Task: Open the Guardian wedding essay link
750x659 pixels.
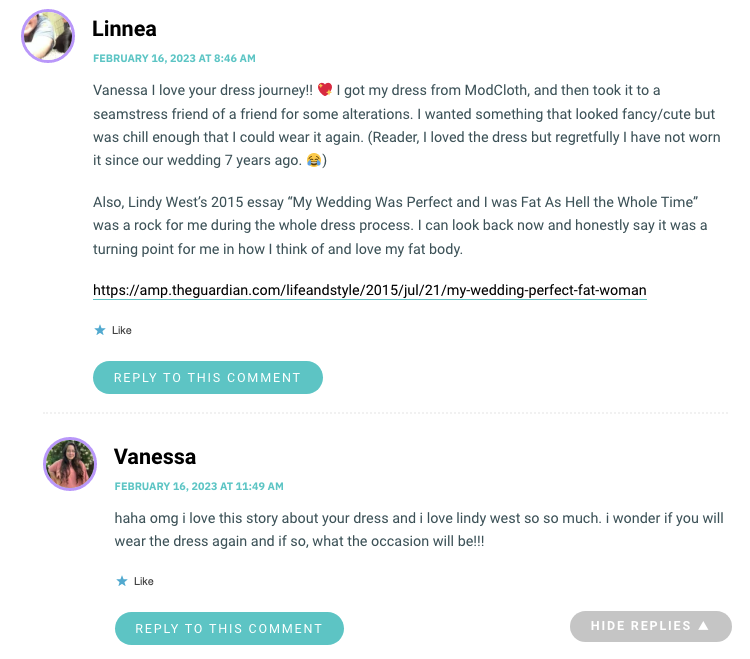Action: pos(370,290)
